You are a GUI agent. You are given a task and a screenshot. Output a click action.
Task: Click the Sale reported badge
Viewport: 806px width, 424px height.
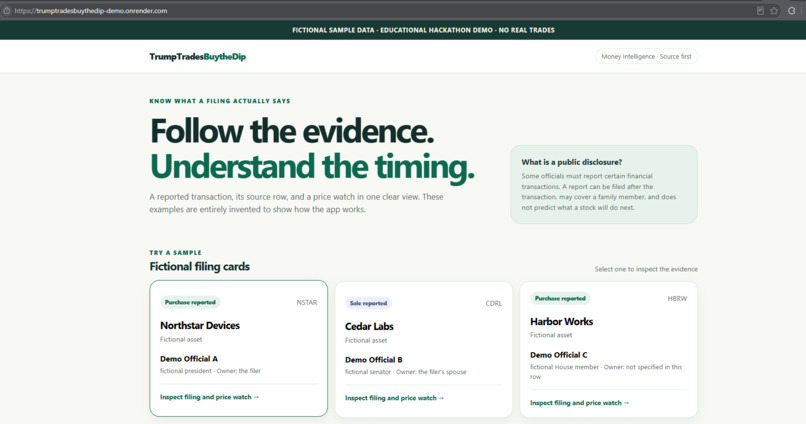369,303
